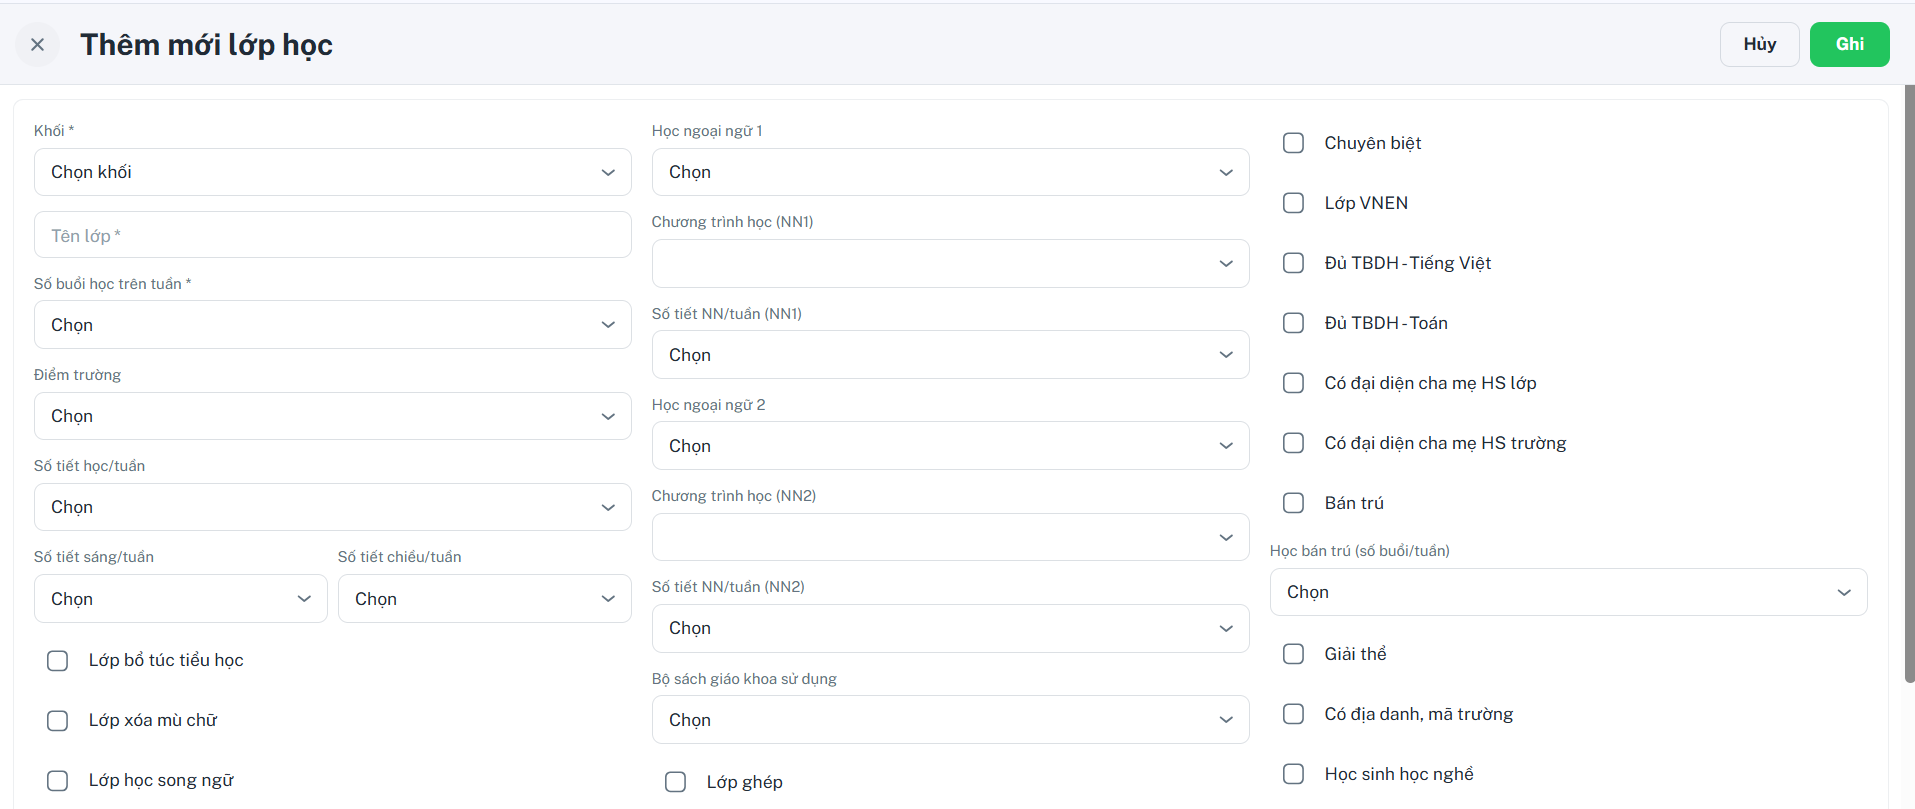Open Số tiết chiều/tuần dropdown

484,599
